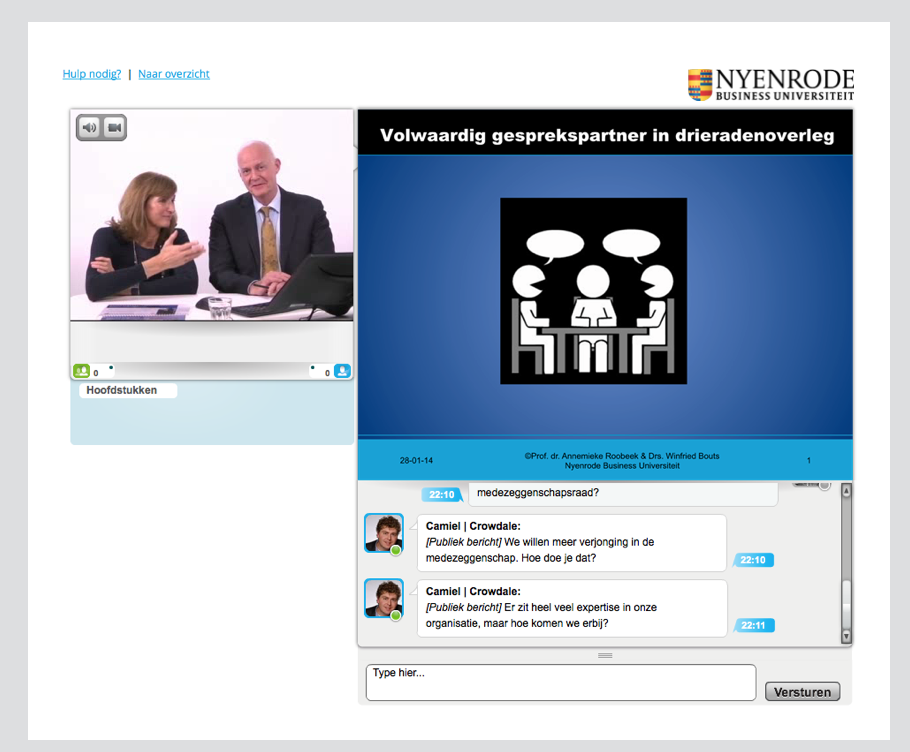Click Camiel's avatar on the verjonging message
The image size is (910, 752).
click(x=384, y=533)
